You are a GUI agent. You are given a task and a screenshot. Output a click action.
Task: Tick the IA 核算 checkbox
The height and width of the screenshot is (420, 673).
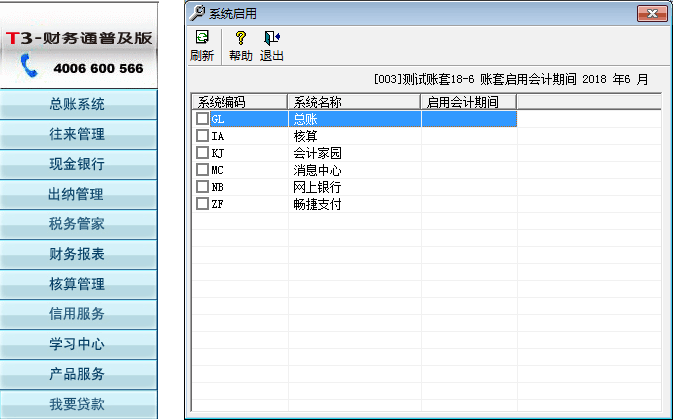click(202, 135)
